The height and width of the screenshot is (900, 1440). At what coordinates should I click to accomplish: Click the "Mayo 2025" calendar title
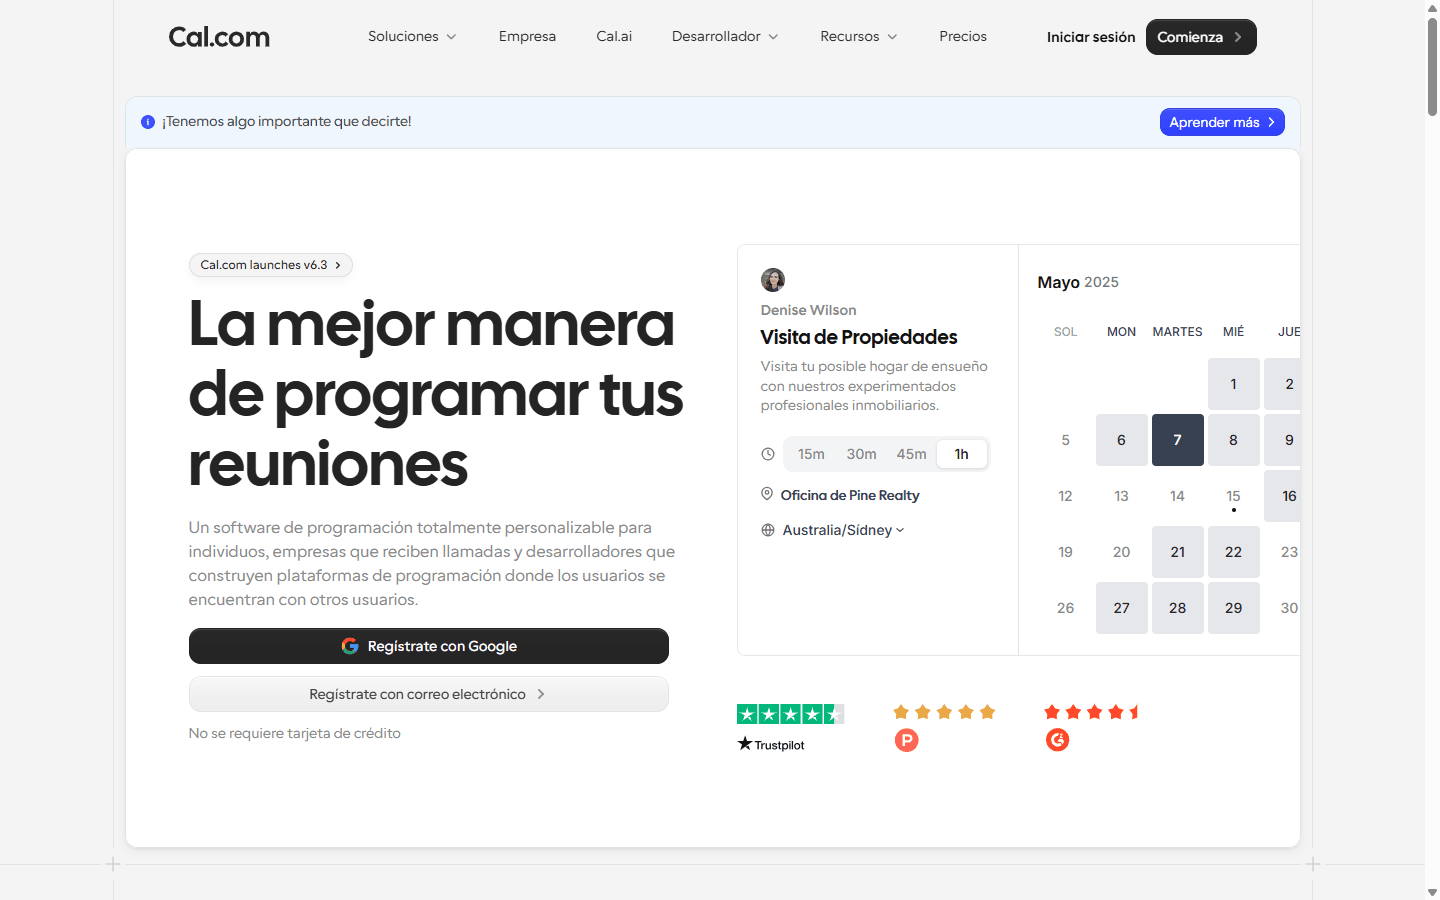click(x=1078, y=282)
